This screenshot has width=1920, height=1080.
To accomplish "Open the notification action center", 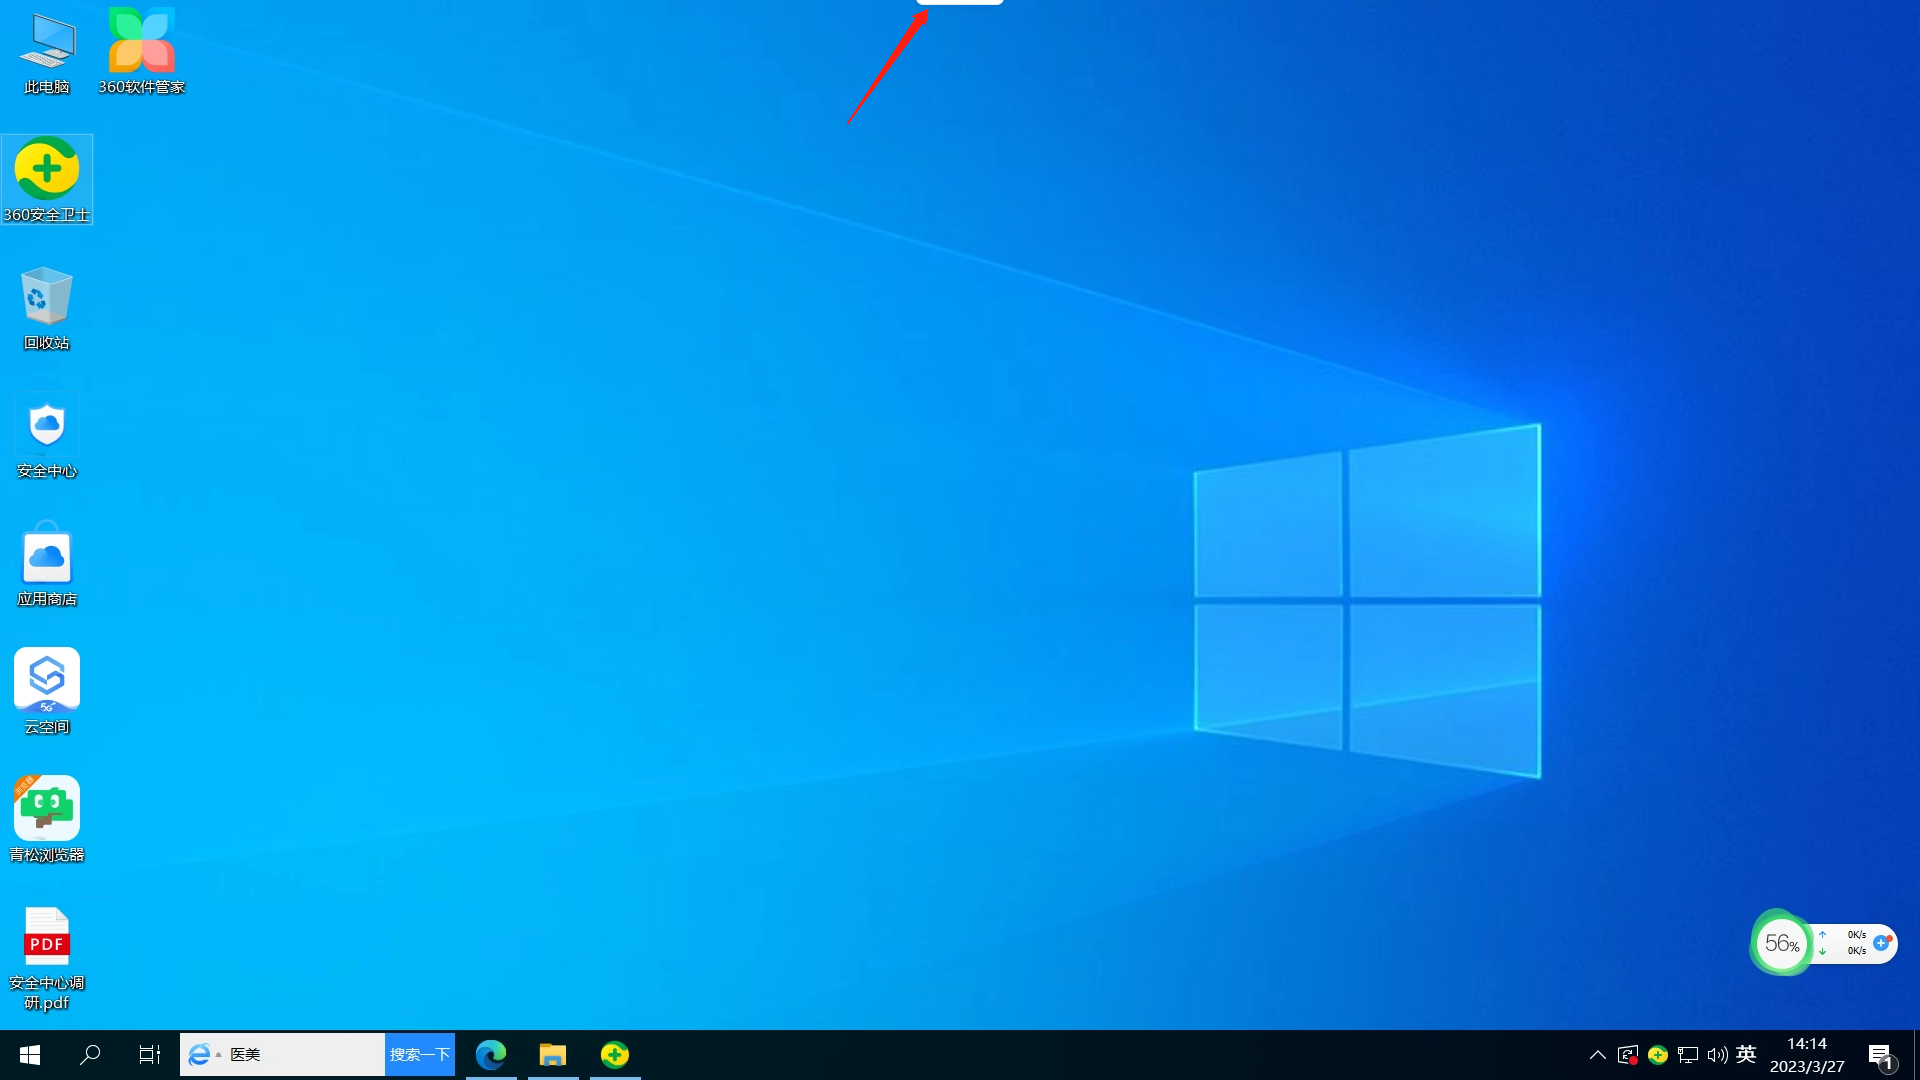I will [x=1880, y=1055].
